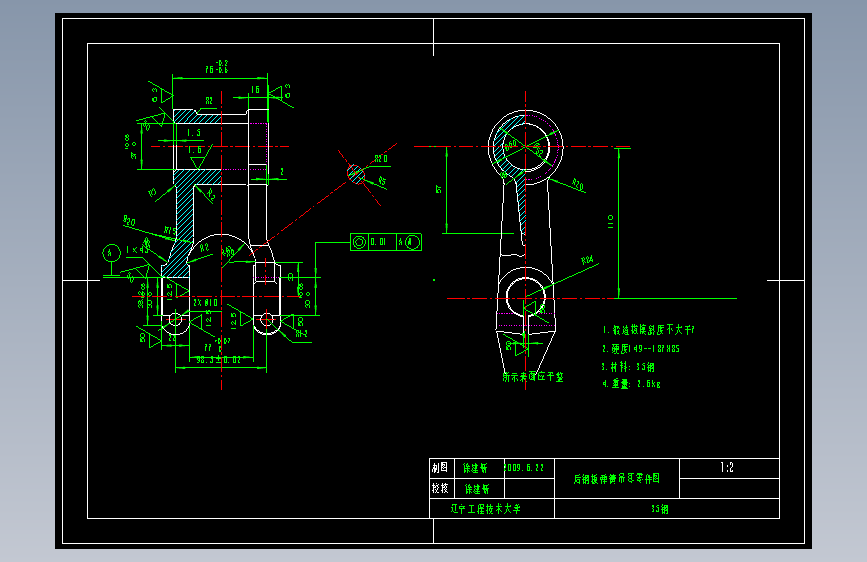Click the 制图 label in the title block

tap(440, 467)
